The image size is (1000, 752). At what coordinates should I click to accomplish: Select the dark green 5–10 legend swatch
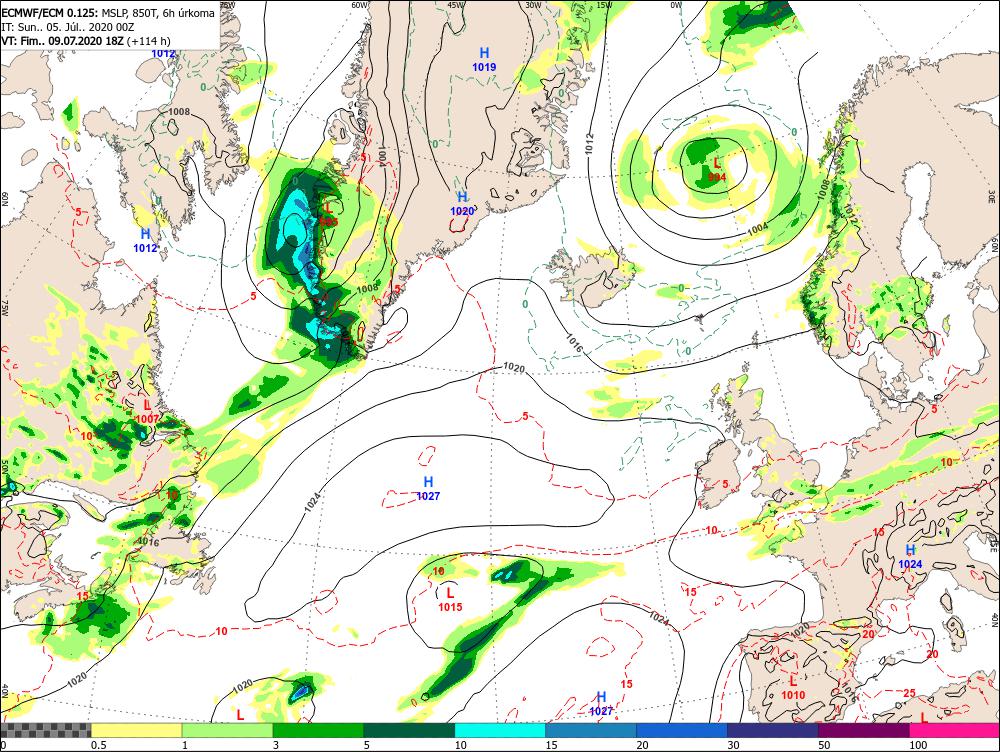click(x=409, y=730)
